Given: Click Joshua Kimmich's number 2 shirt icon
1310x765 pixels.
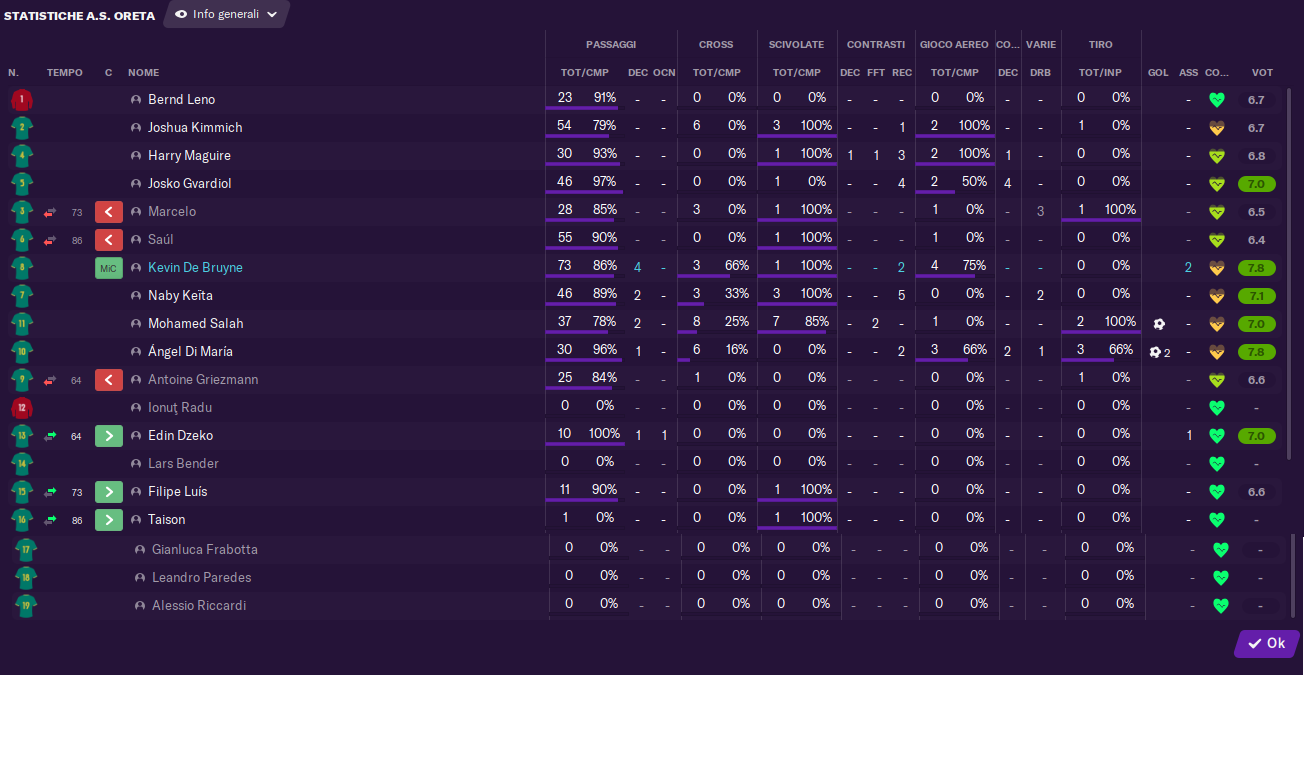Looking at the screenshot, I should click(x=22, y=128).
